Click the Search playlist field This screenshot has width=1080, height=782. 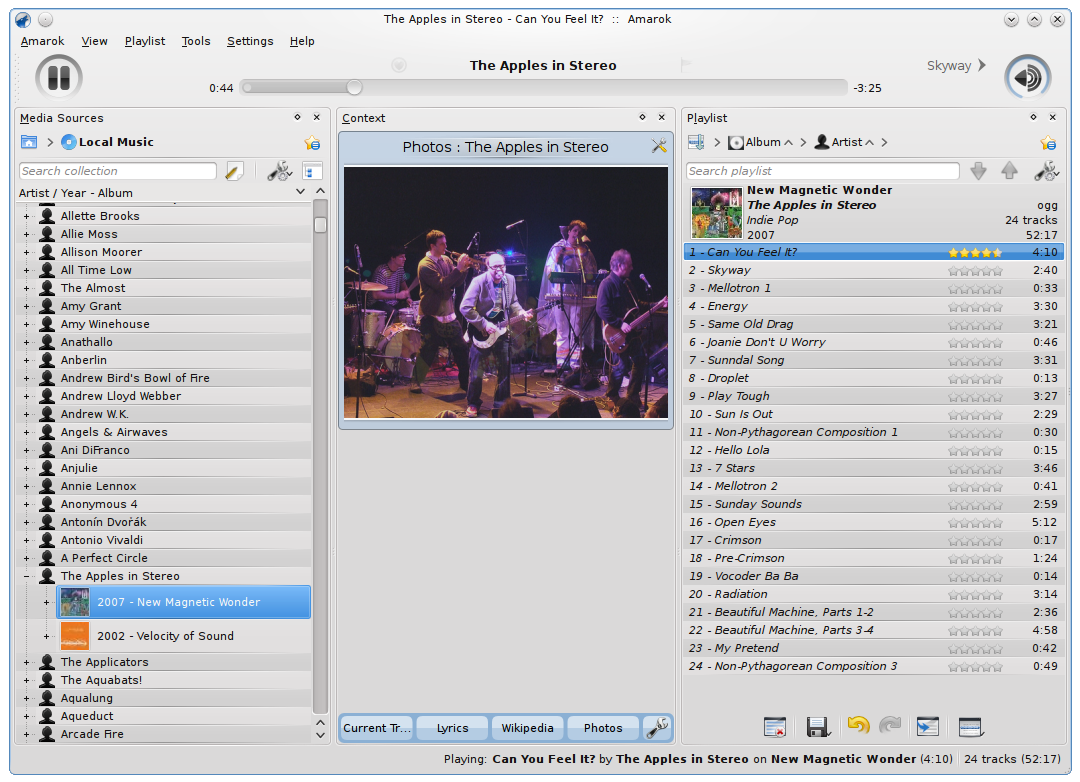(822, 171)
